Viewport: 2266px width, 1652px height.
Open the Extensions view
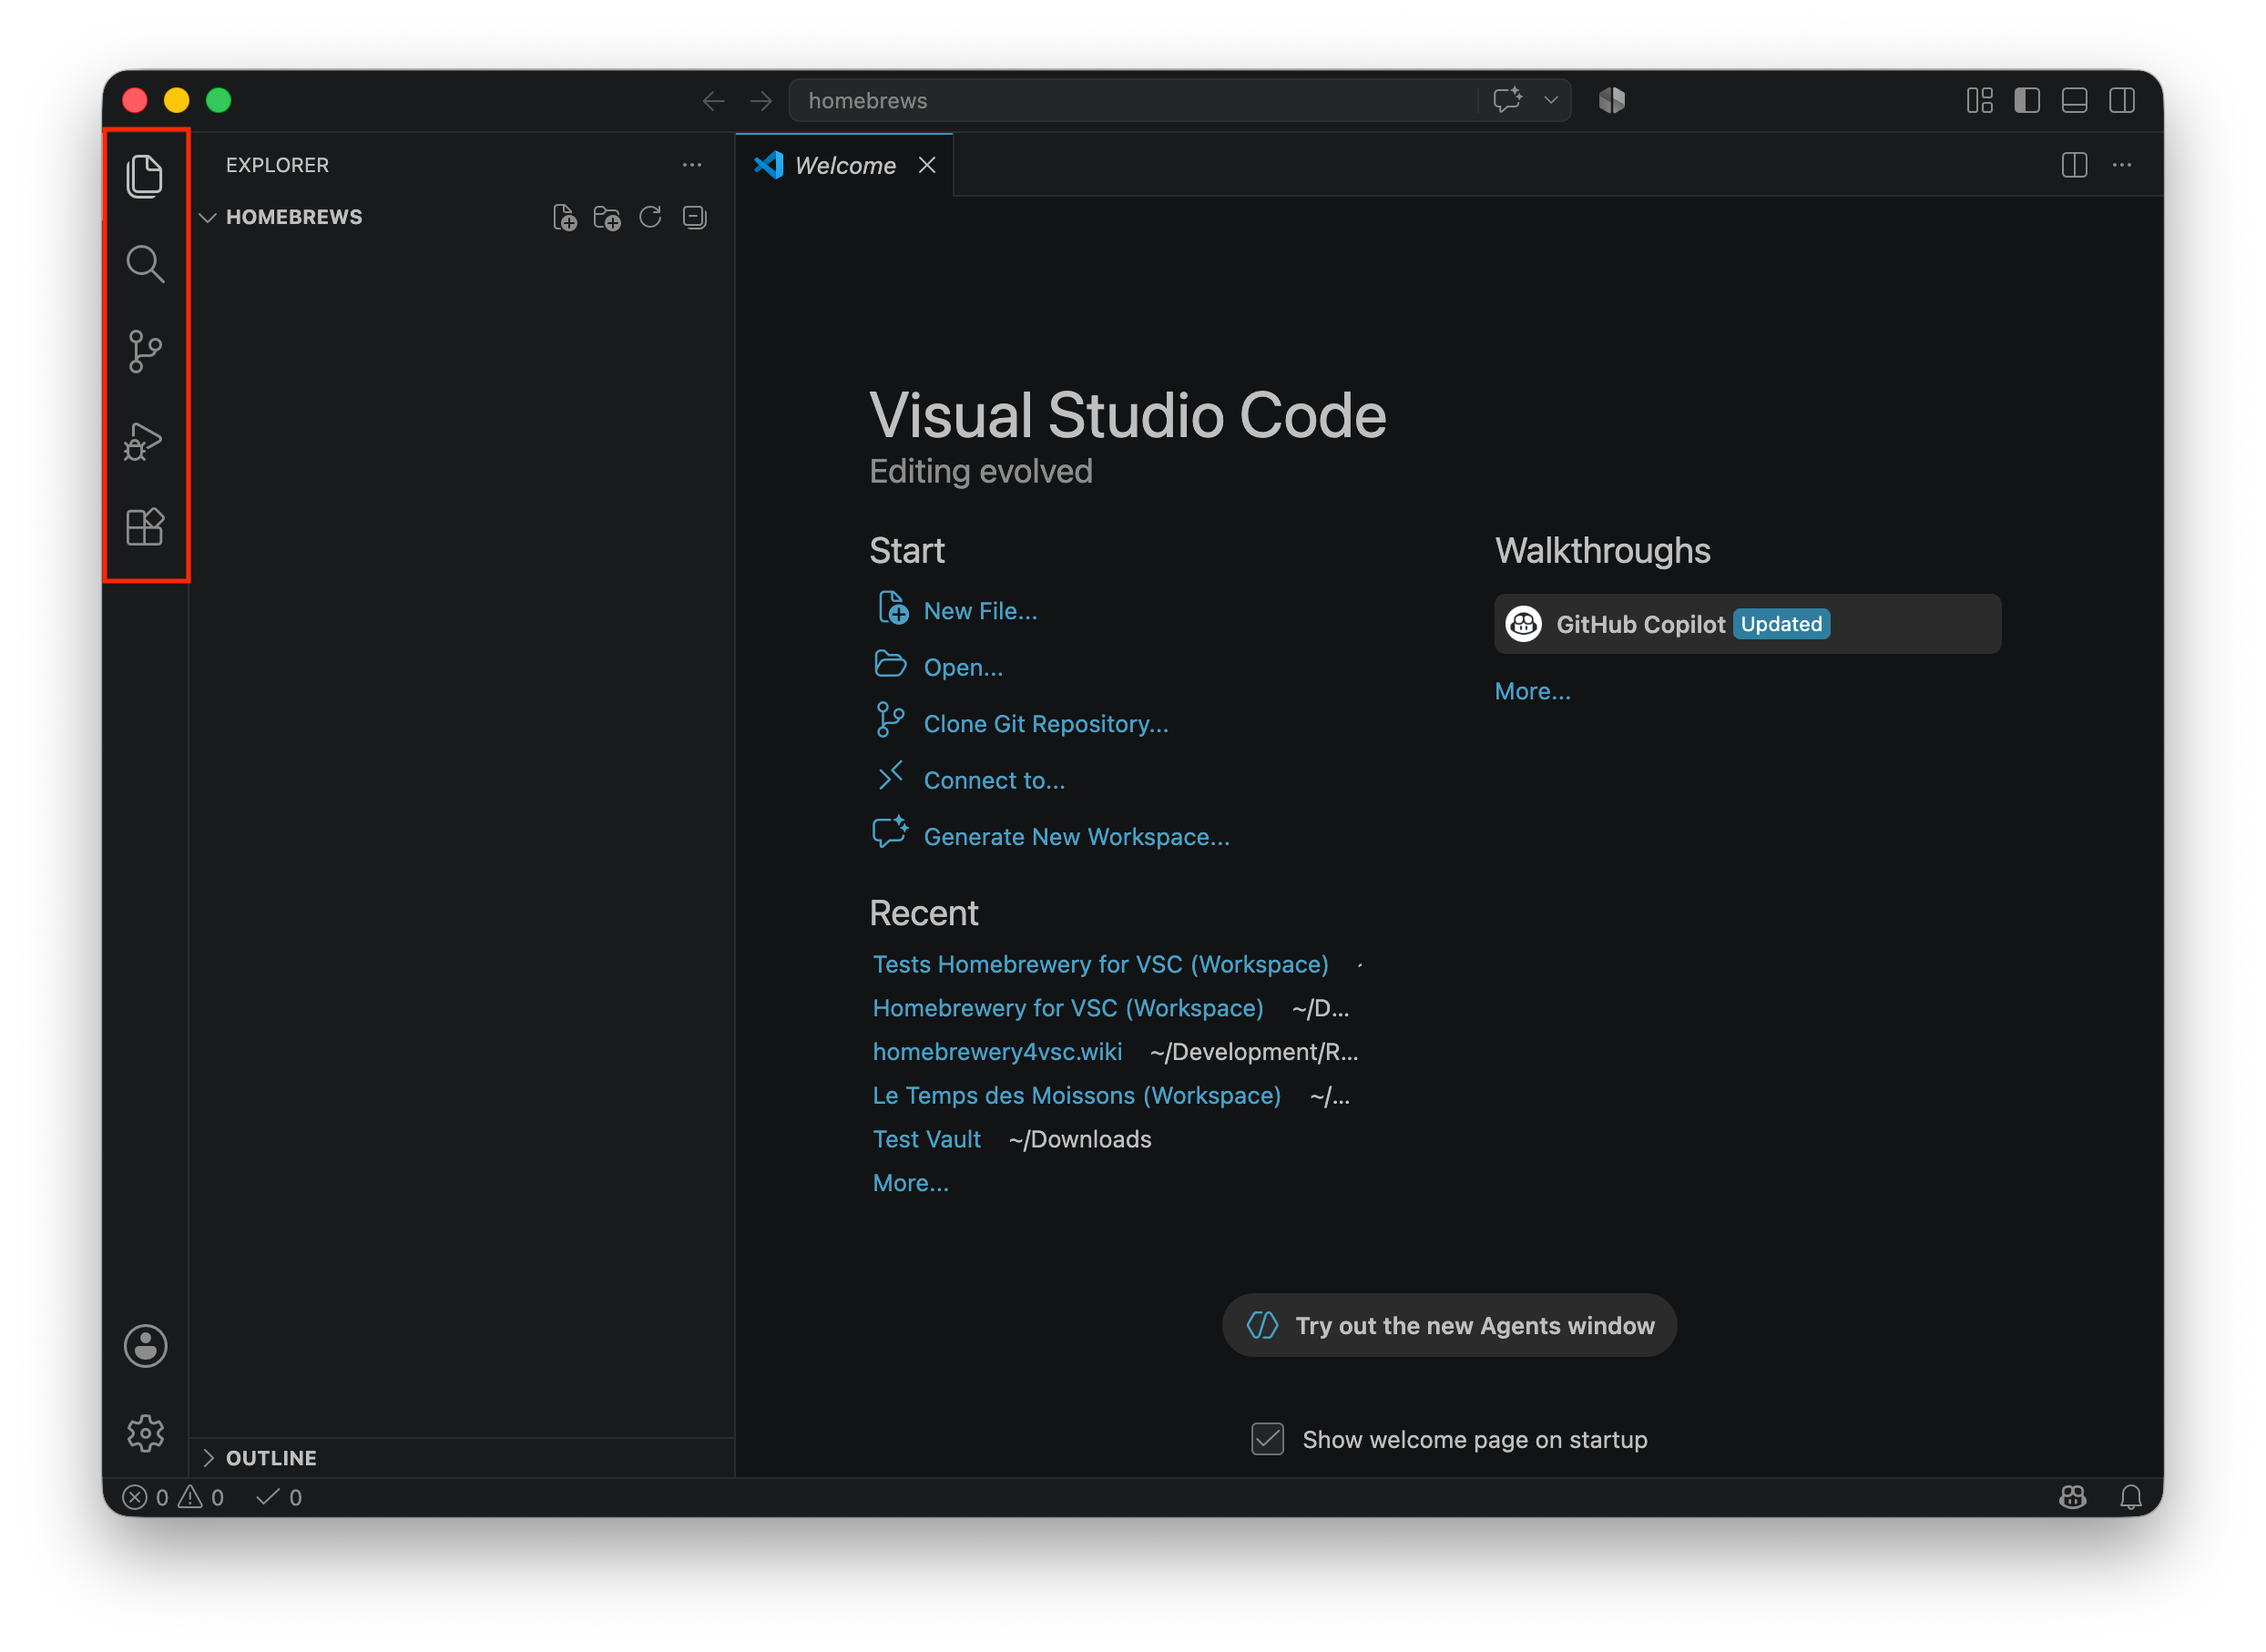coord(145,527)
